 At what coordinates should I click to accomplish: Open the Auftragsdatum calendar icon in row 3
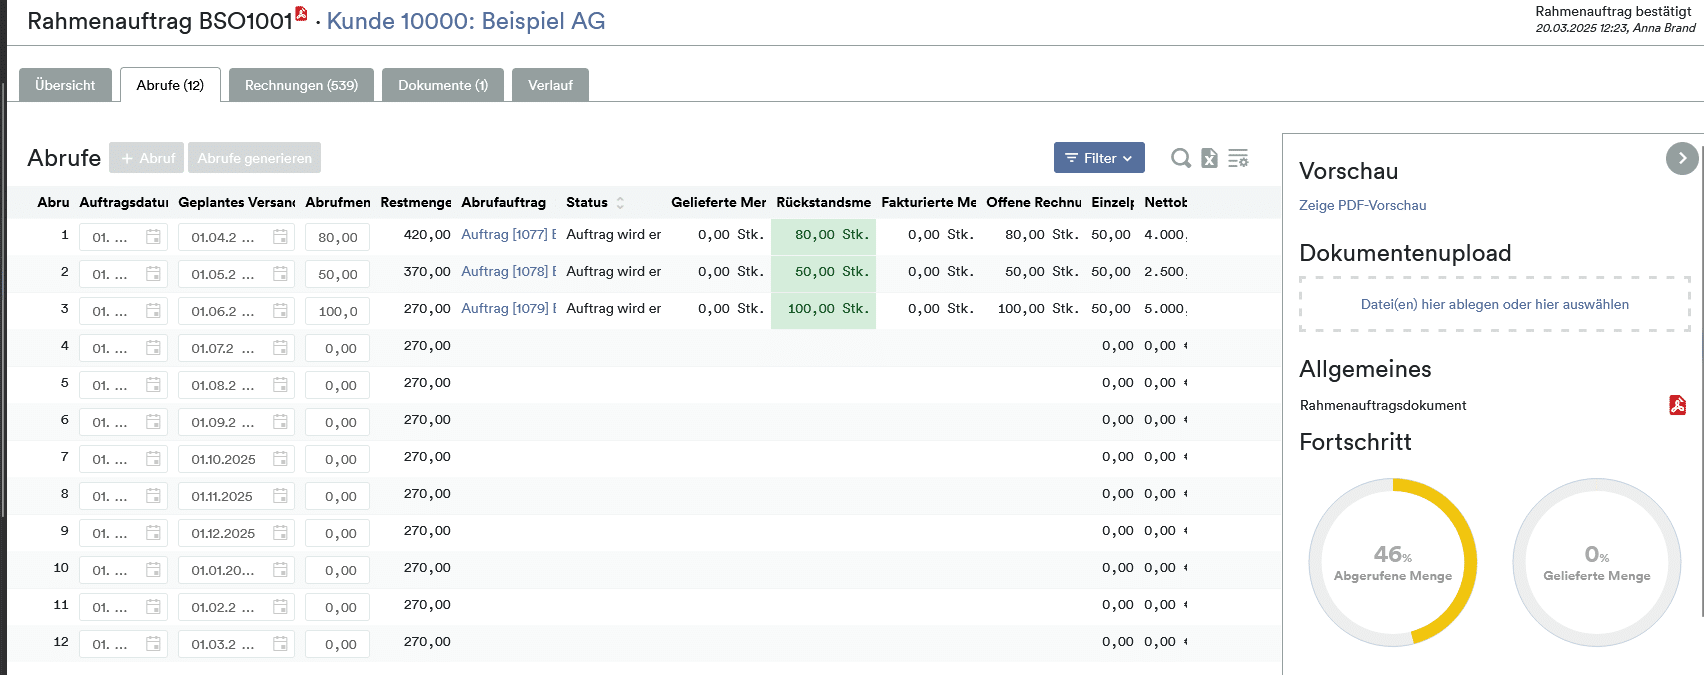click(153, 311)
